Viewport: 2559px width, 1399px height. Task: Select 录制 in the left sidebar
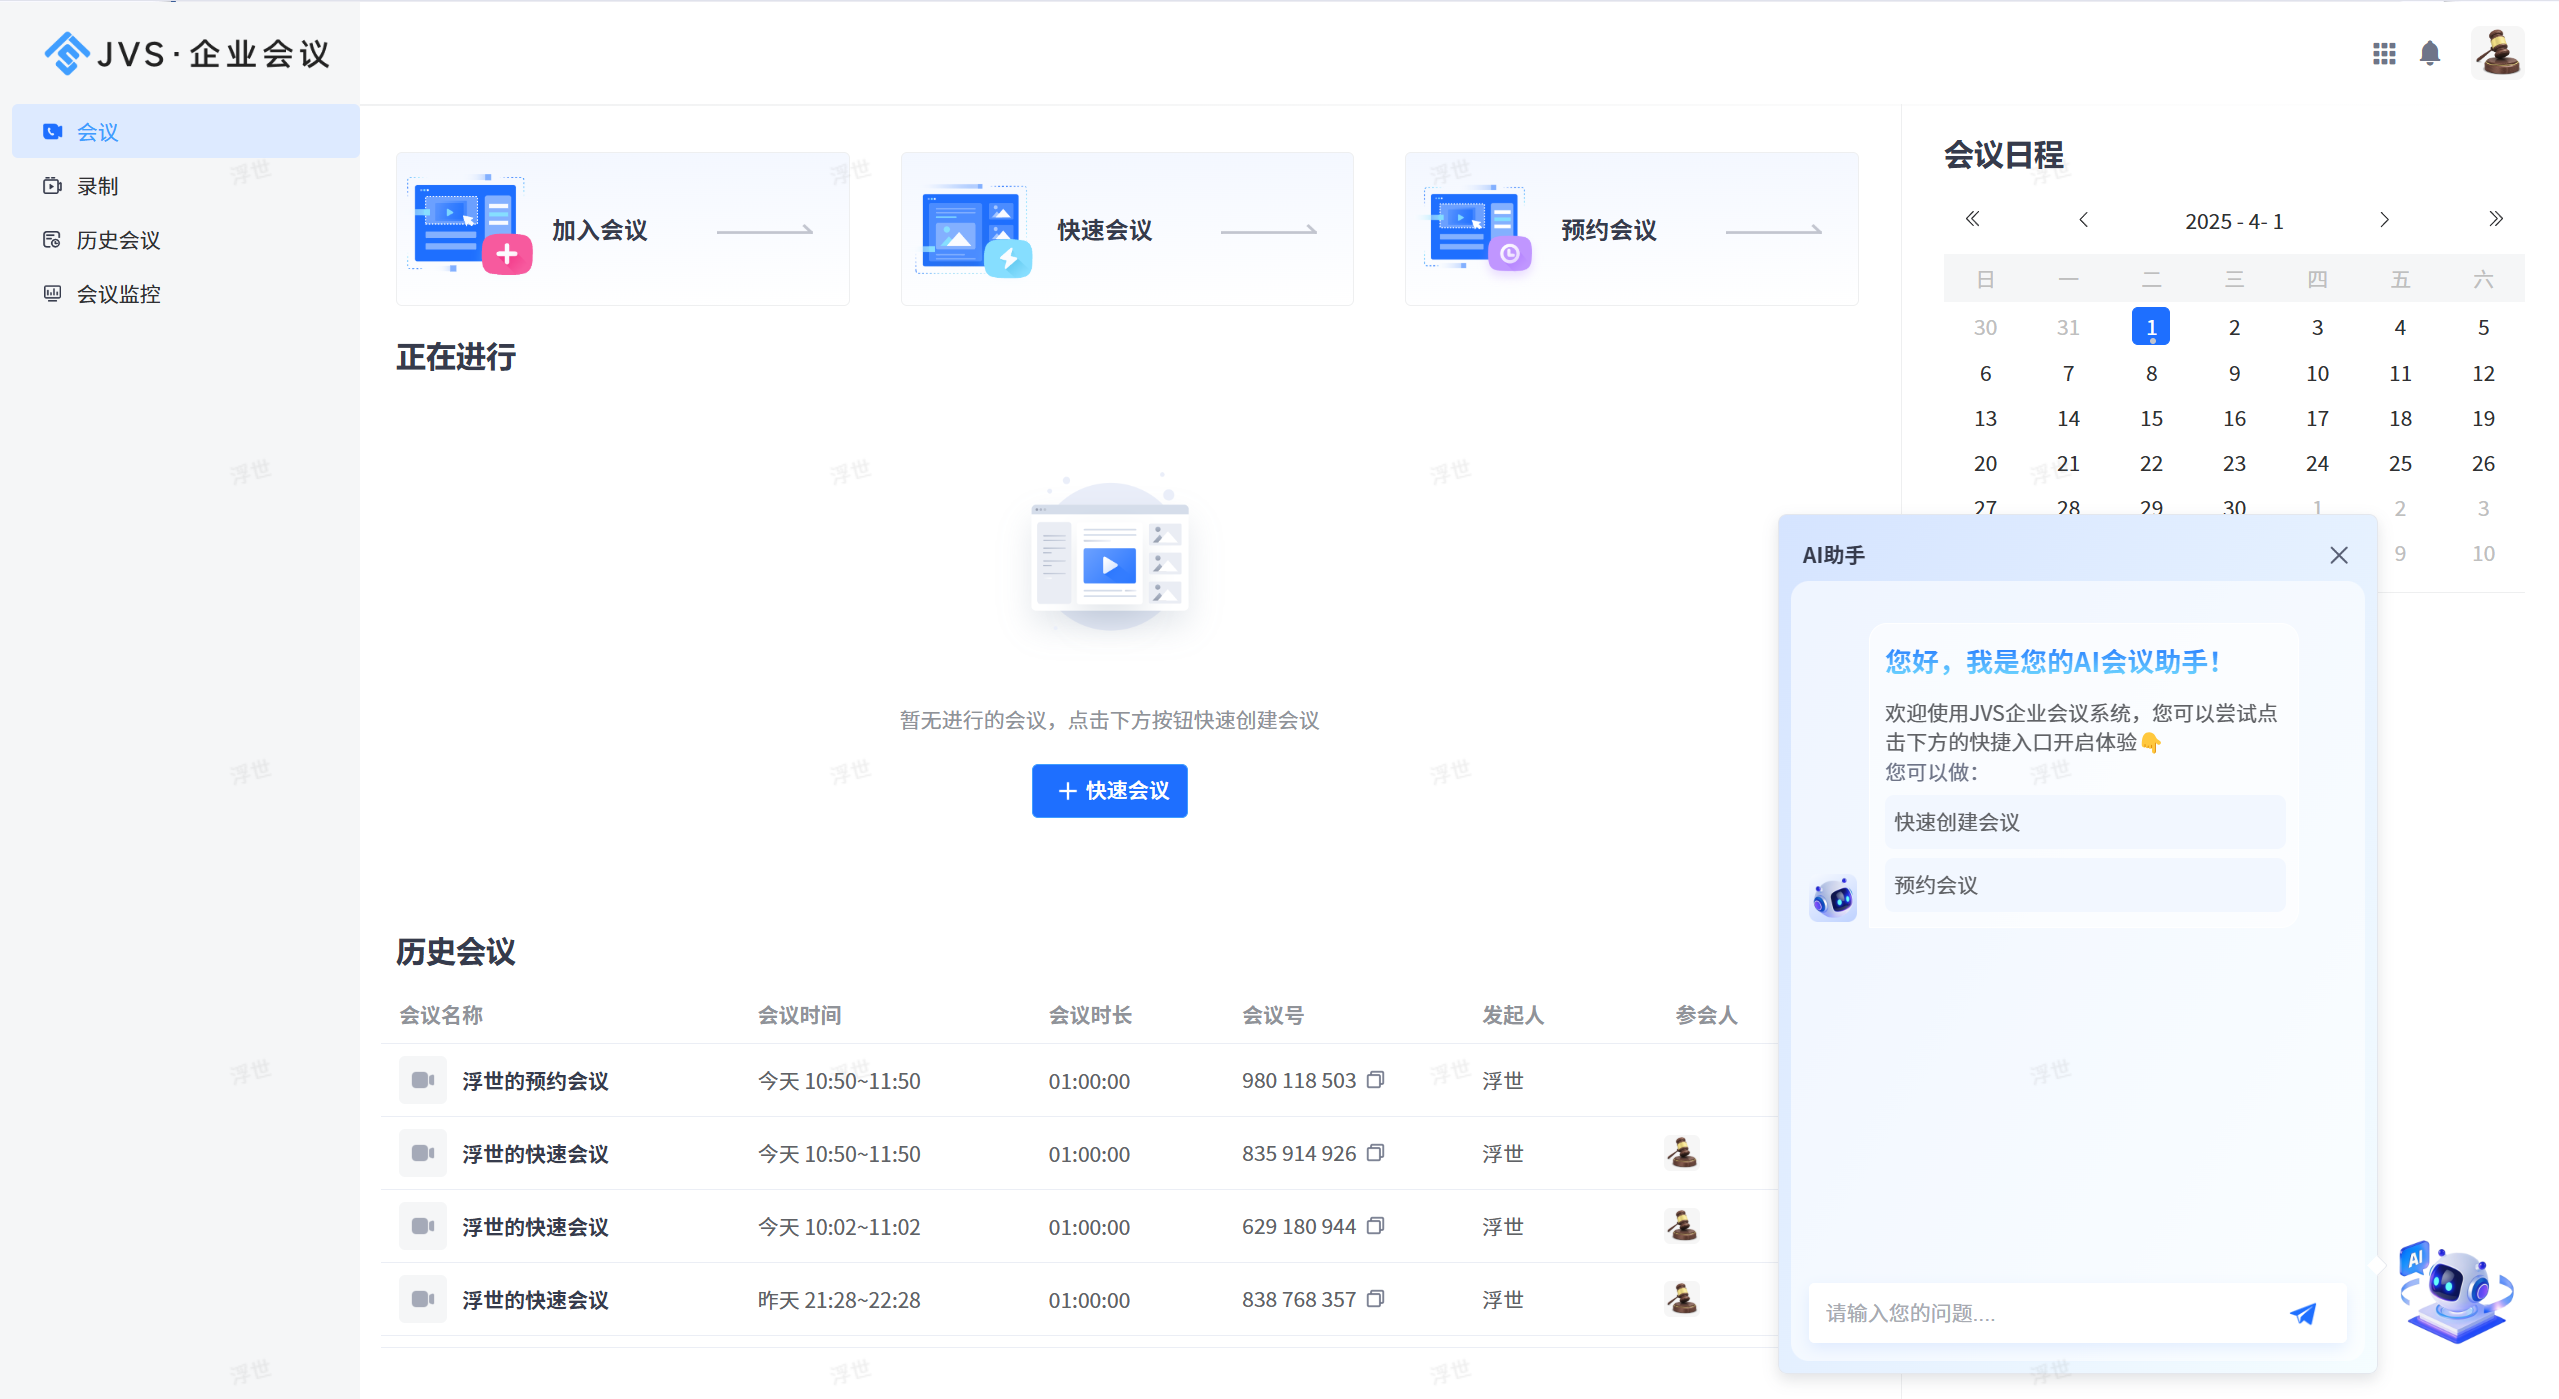coord(98,185)
